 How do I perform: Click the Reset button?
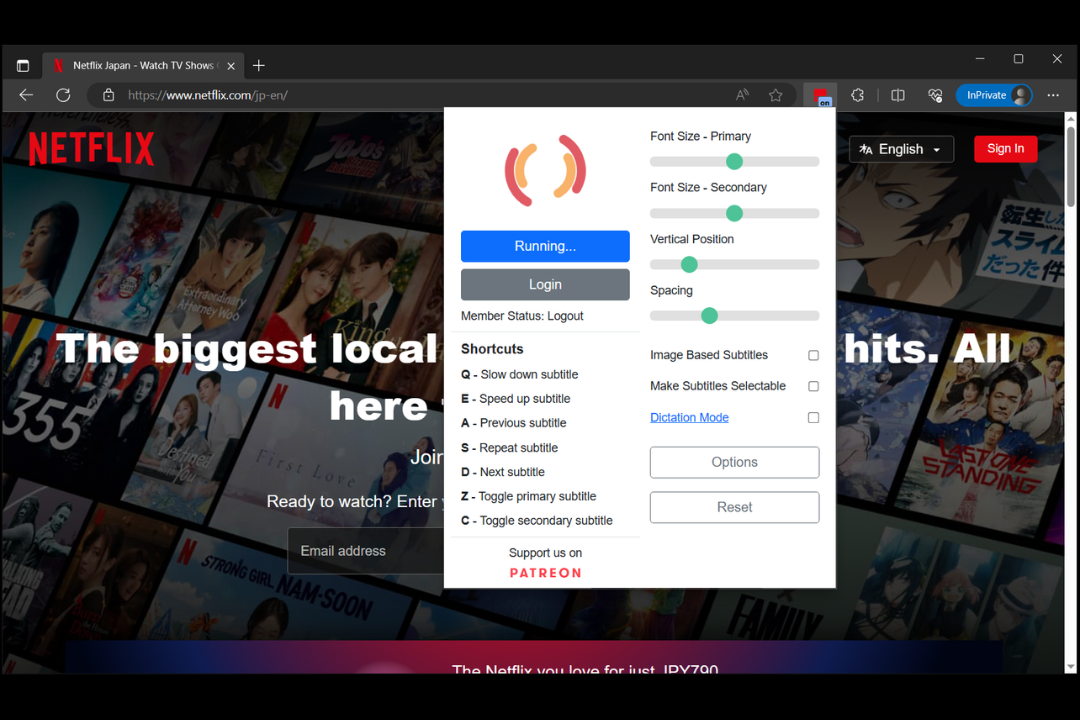[734, 507]
